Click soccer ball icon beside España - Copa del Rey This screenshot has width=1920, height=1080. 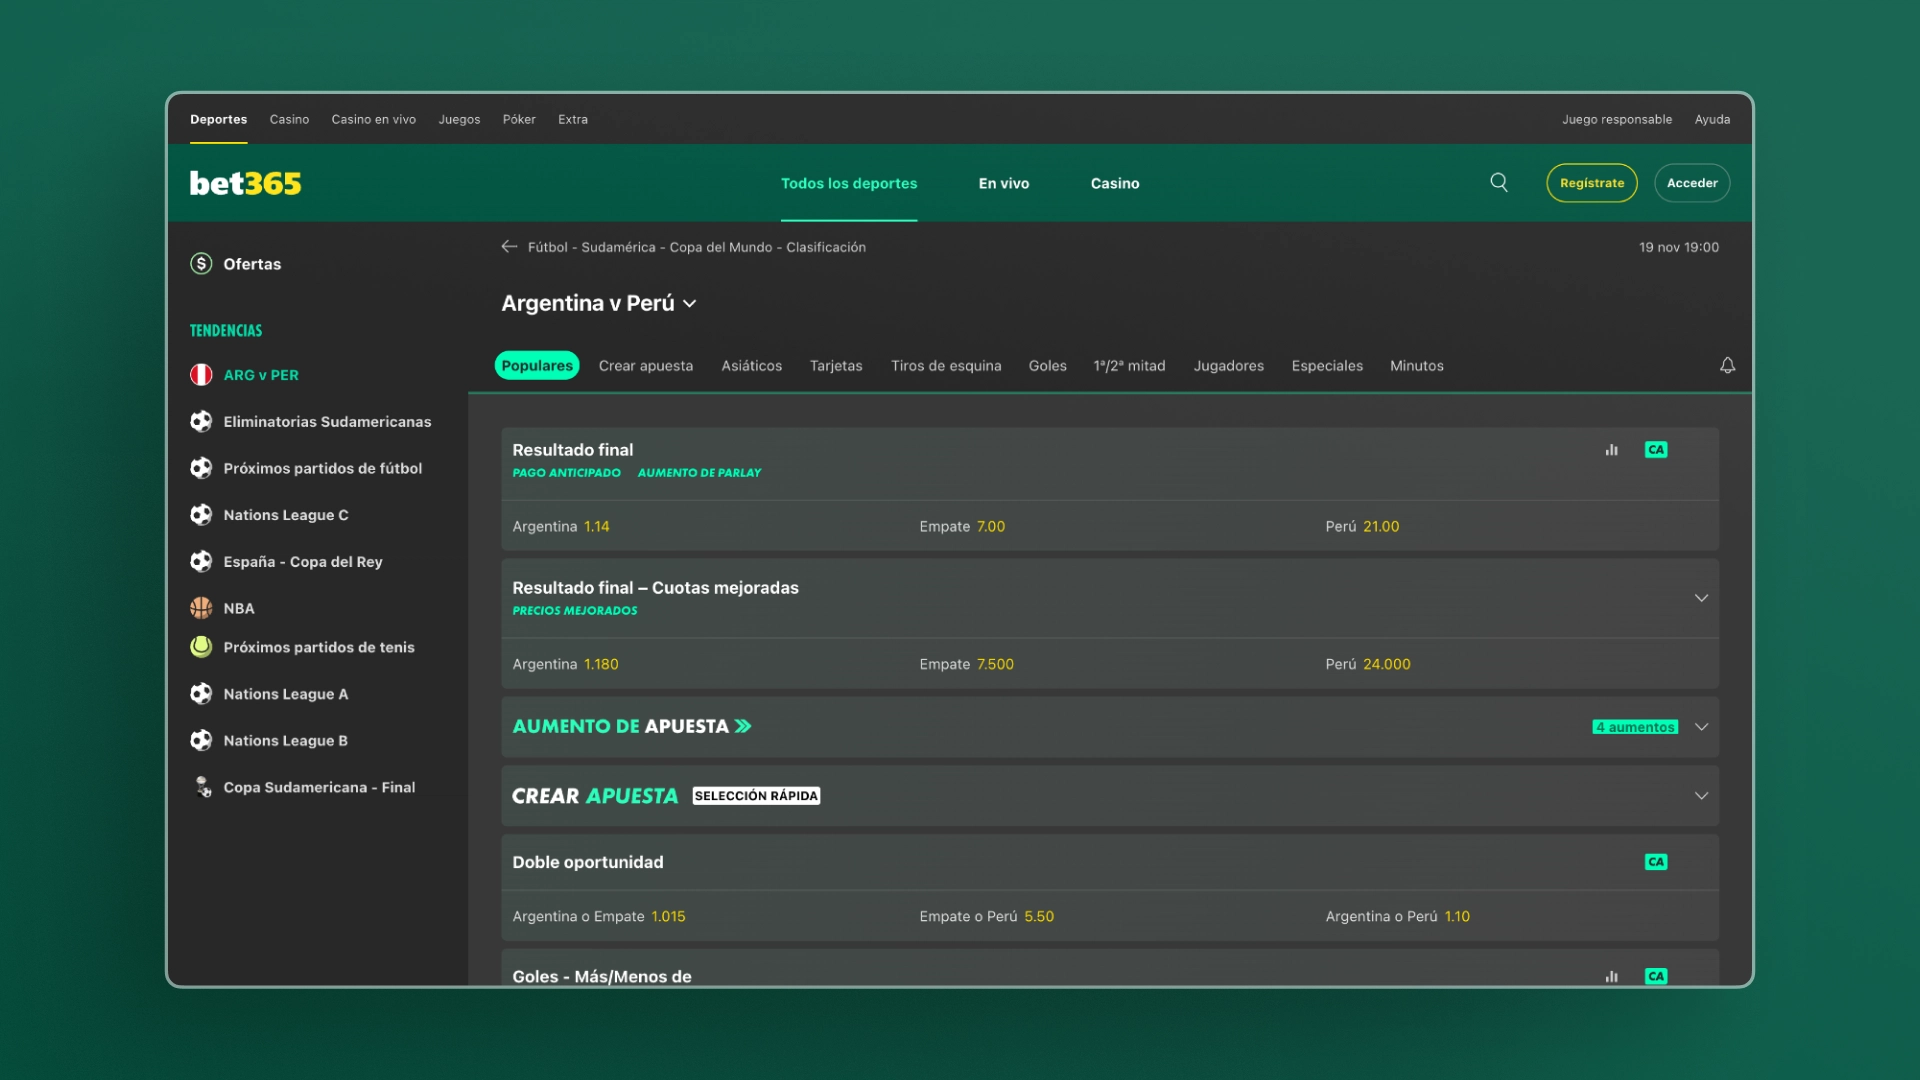pos(201,562)
